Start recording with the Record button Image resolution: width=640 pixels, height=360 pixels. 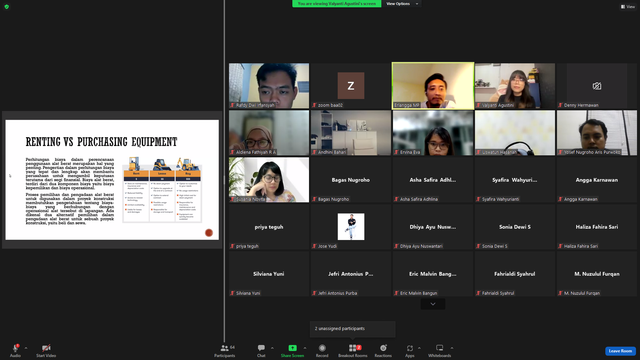point(322,350)
